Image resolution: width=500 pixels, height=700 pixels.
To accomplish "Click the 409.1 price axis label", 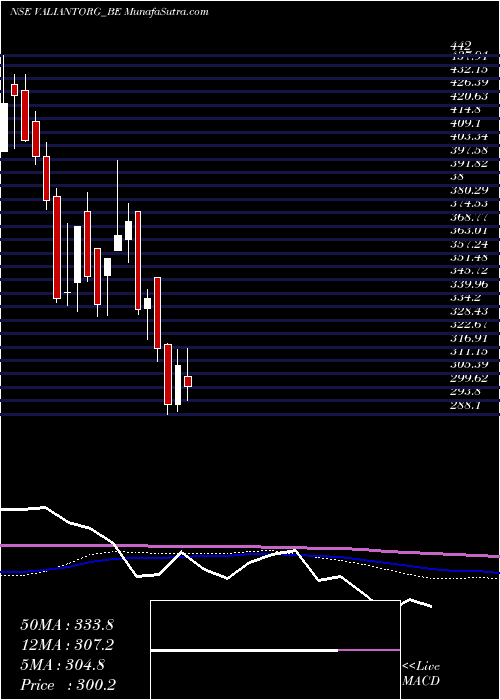I will [x=466, y=123].
